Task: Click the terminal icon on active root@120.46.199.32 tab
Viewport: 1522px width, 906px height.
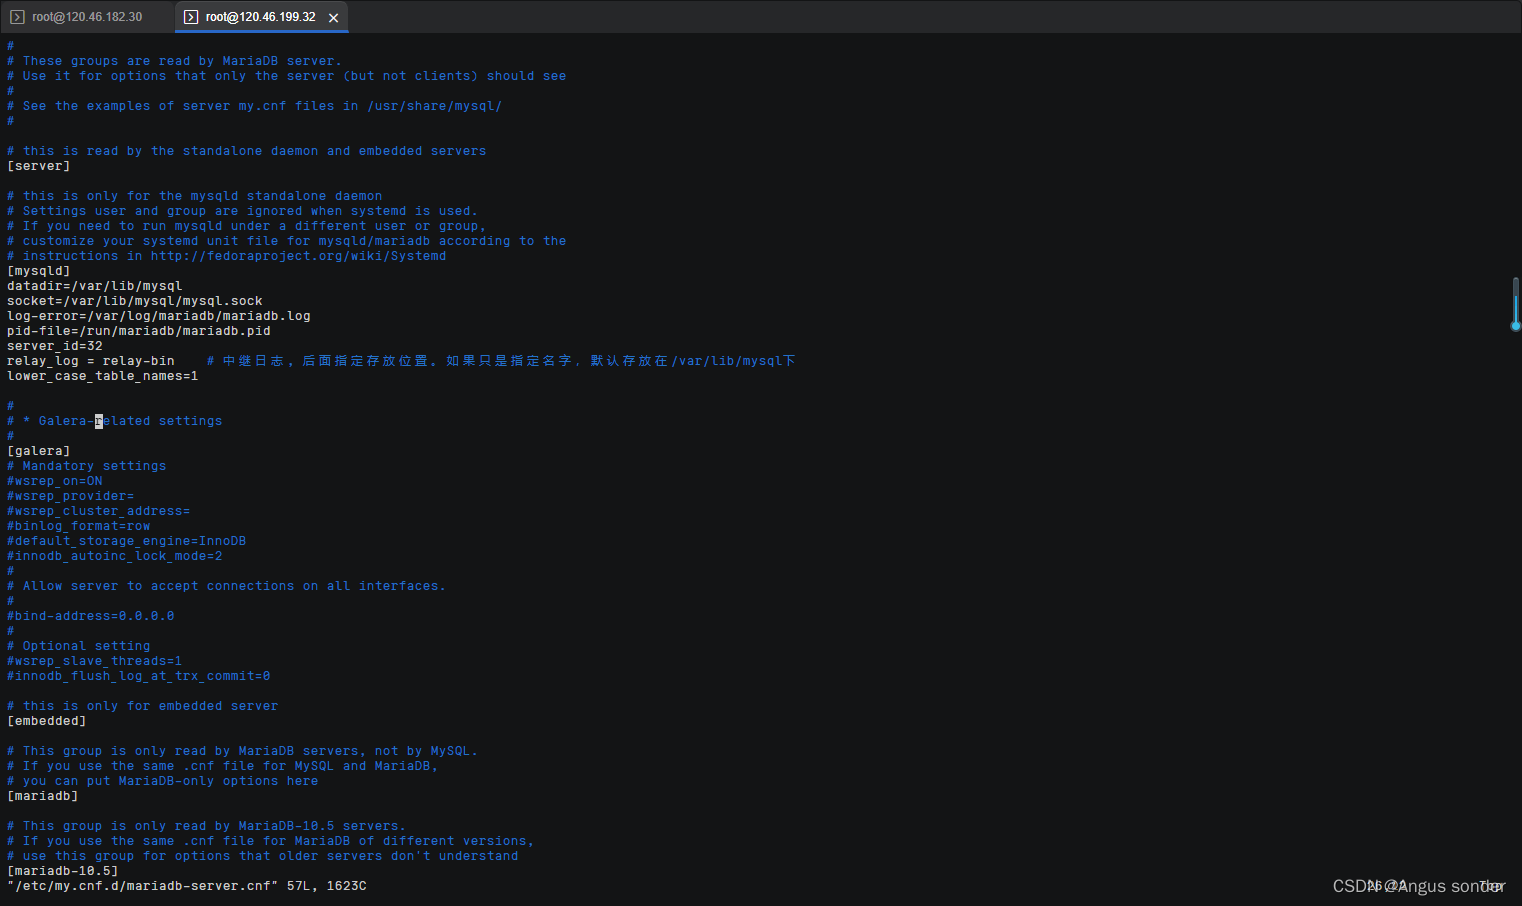Action: 190,16
